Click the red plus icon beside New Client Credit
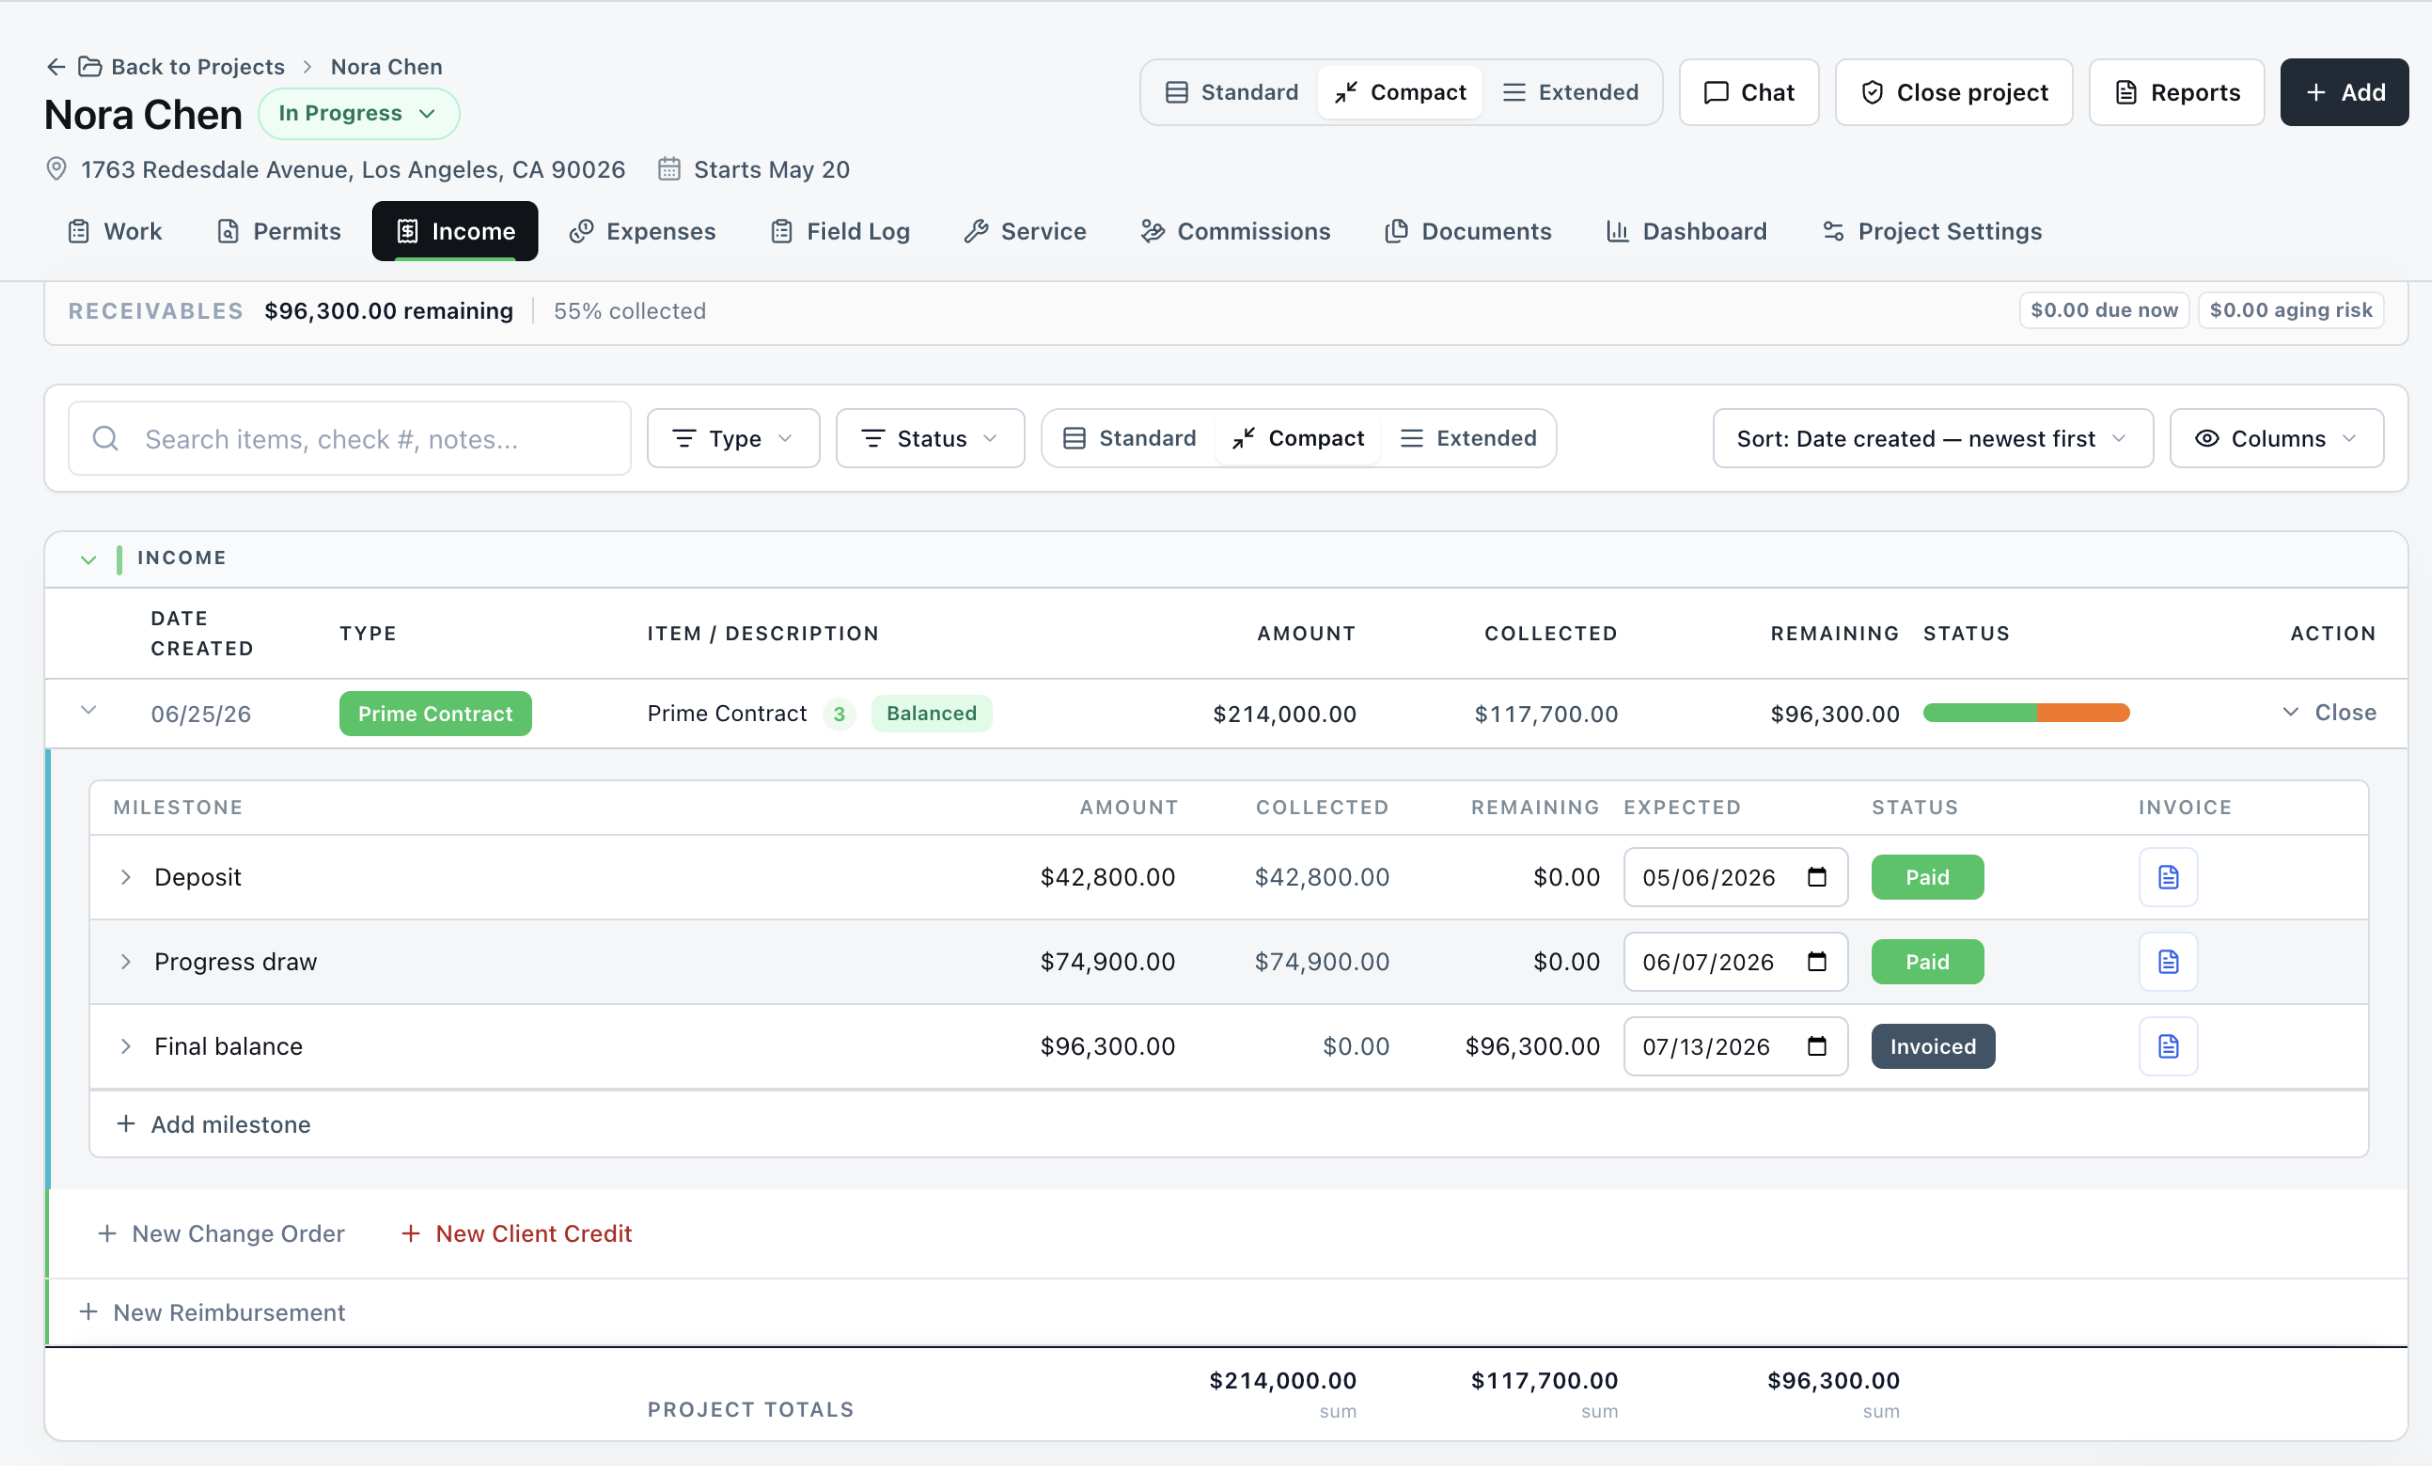 pyautogui.click(x=410, y=1233)
